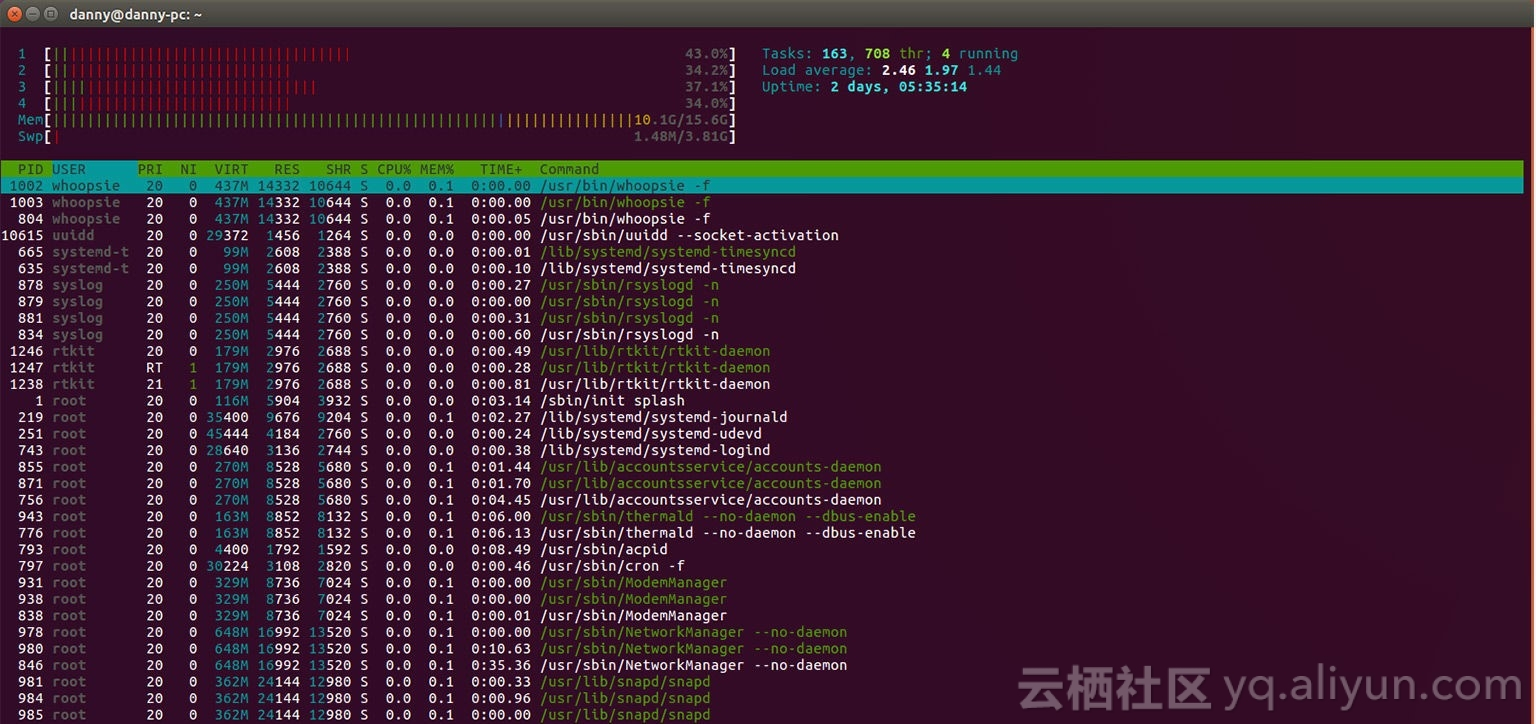Select the systemd-journald process row
1536x724 pixels.
point(762,417)
